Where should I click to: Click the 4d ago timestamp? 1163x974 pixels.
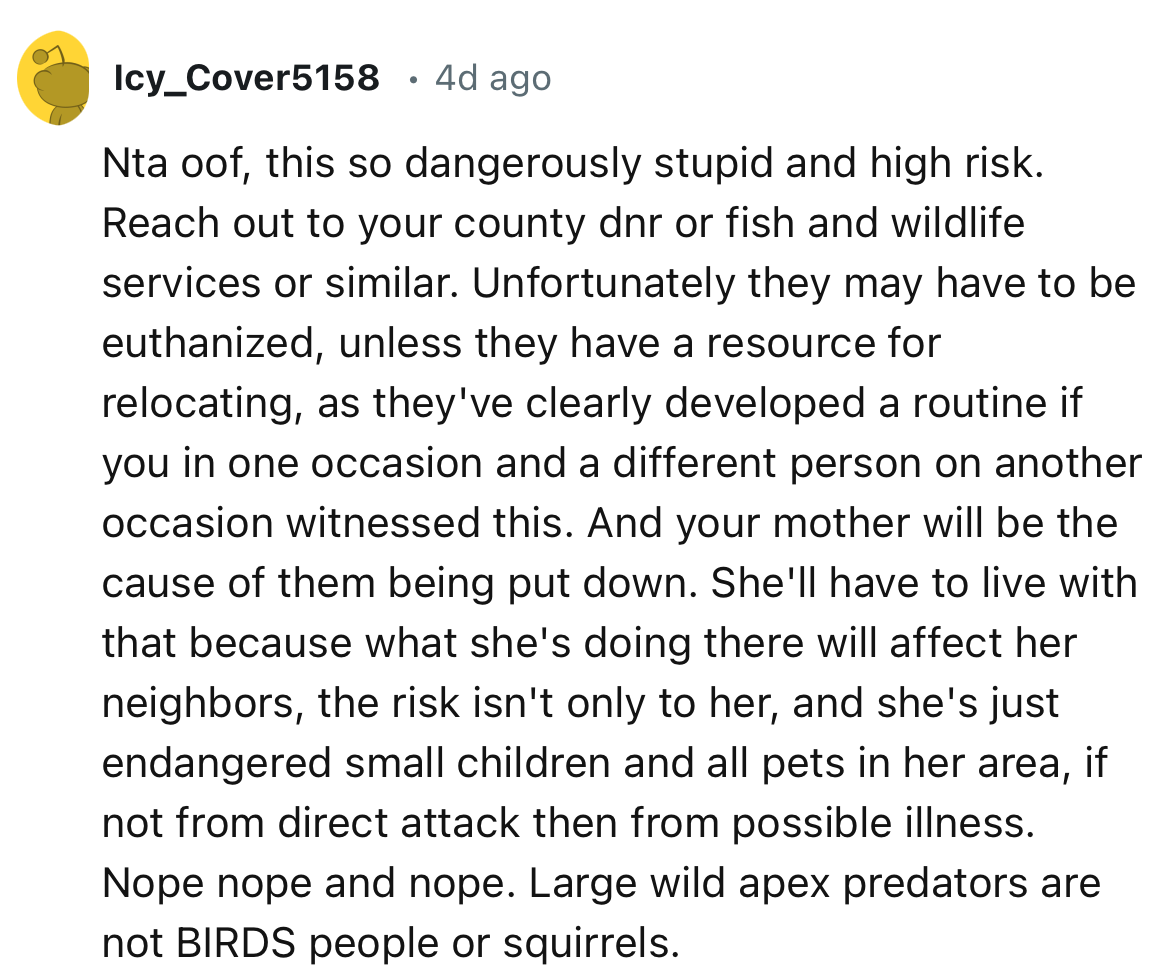point(492,78)
